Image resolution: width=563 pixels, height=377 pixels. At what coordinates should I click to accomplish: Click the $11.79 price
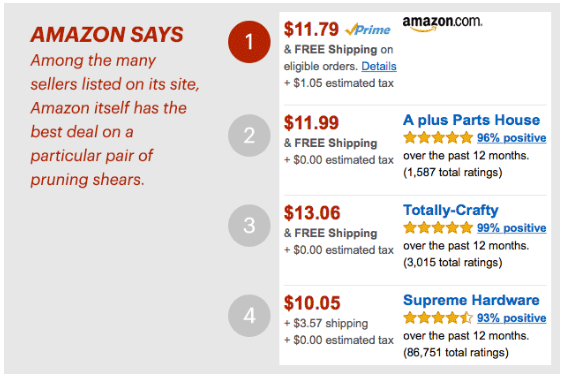[311, 29]
